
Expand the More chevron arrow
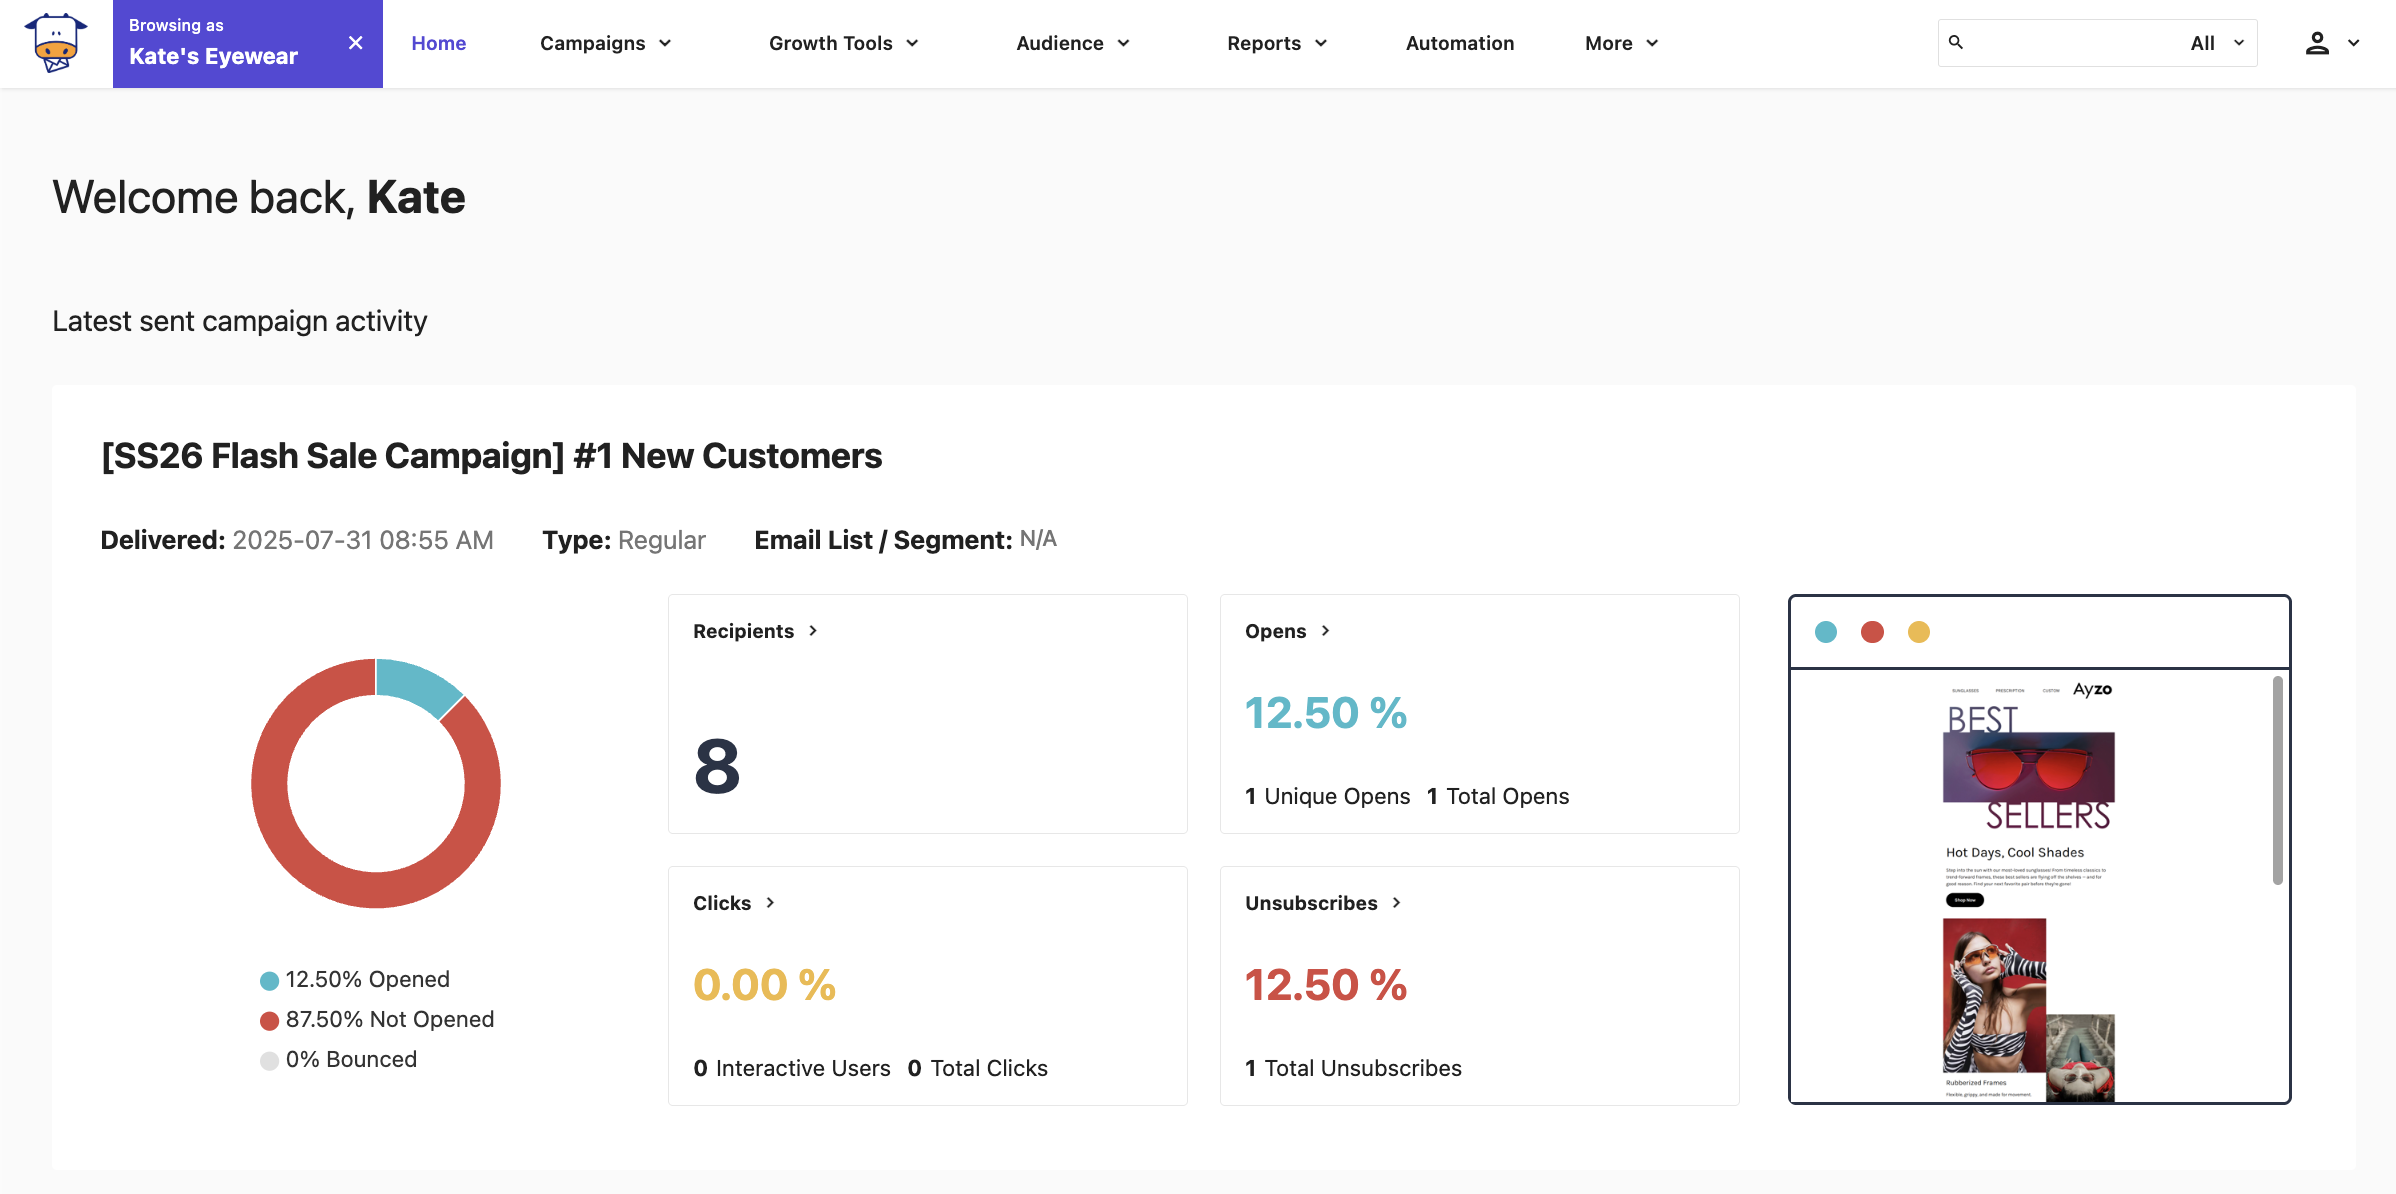pos(1652,43)
